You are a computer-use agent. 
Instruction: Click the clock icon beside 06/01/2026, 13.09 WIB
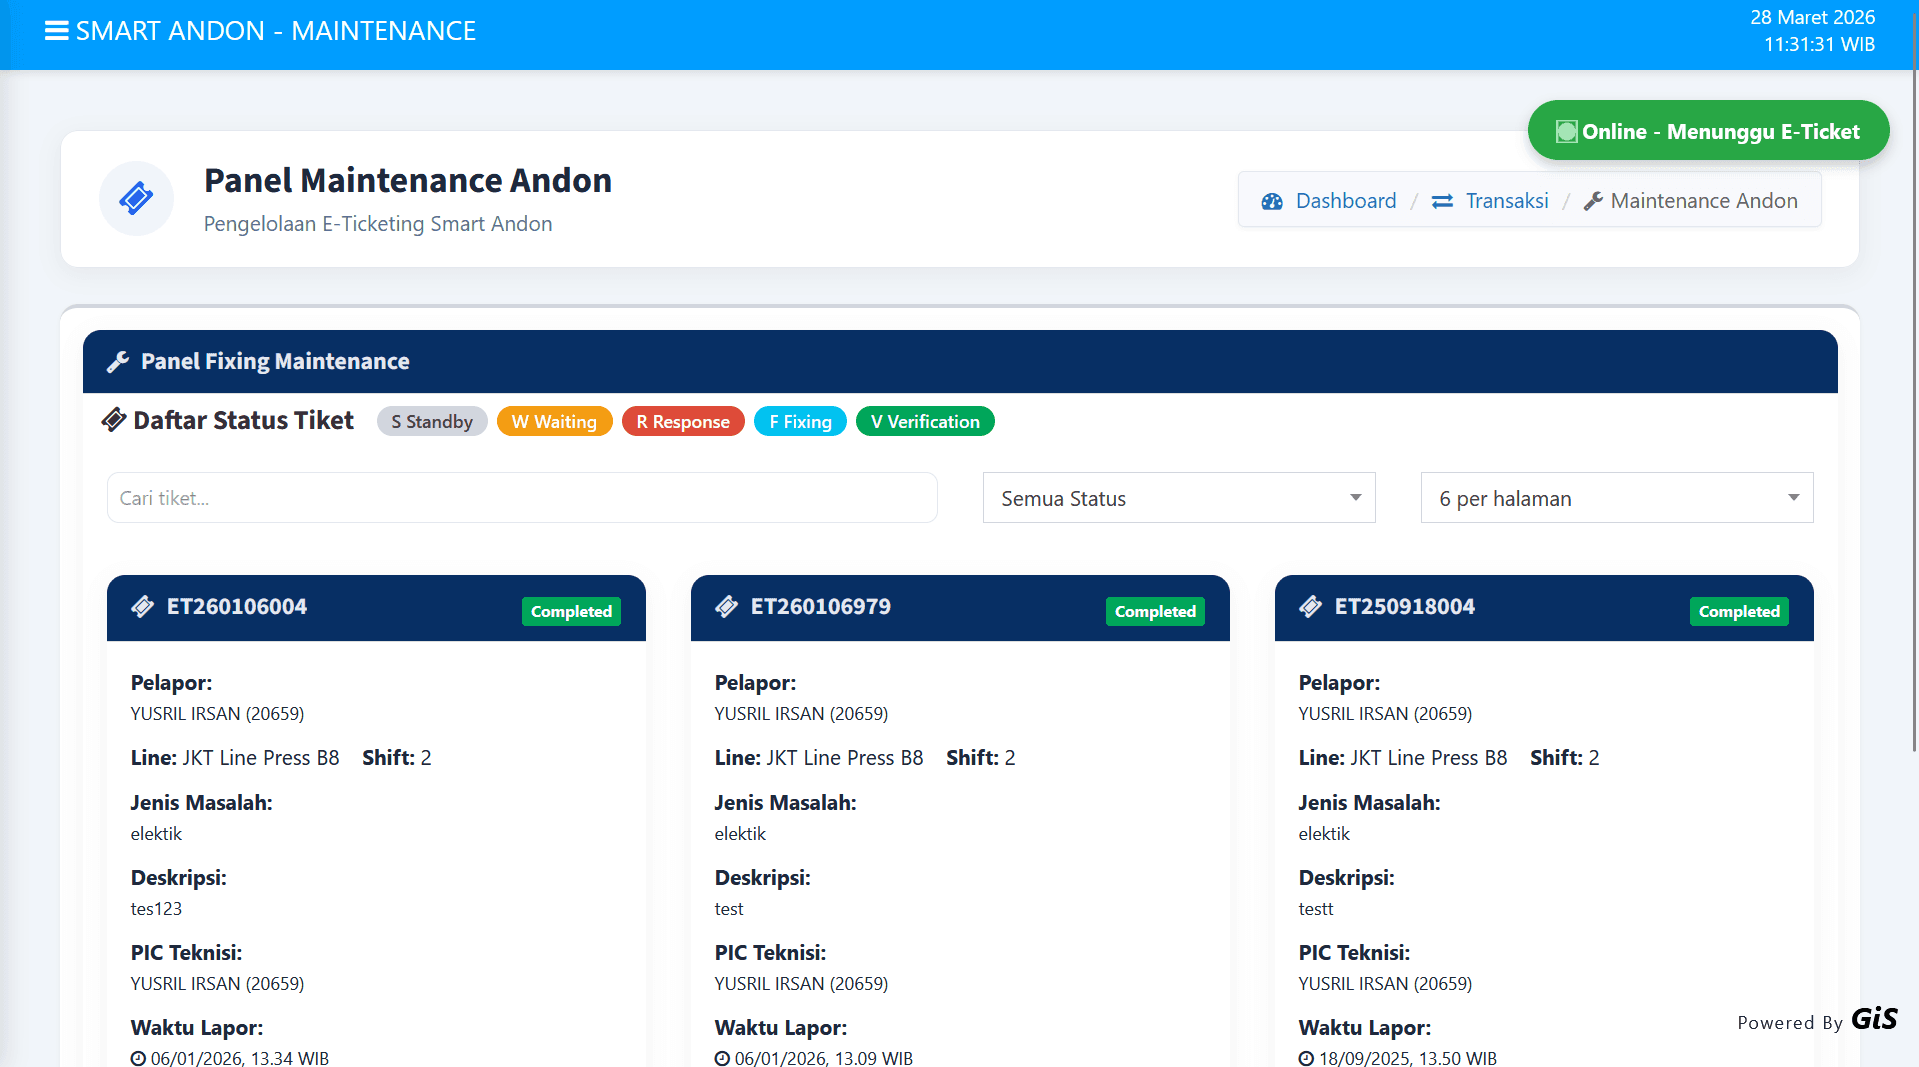tap(722, 1058)
